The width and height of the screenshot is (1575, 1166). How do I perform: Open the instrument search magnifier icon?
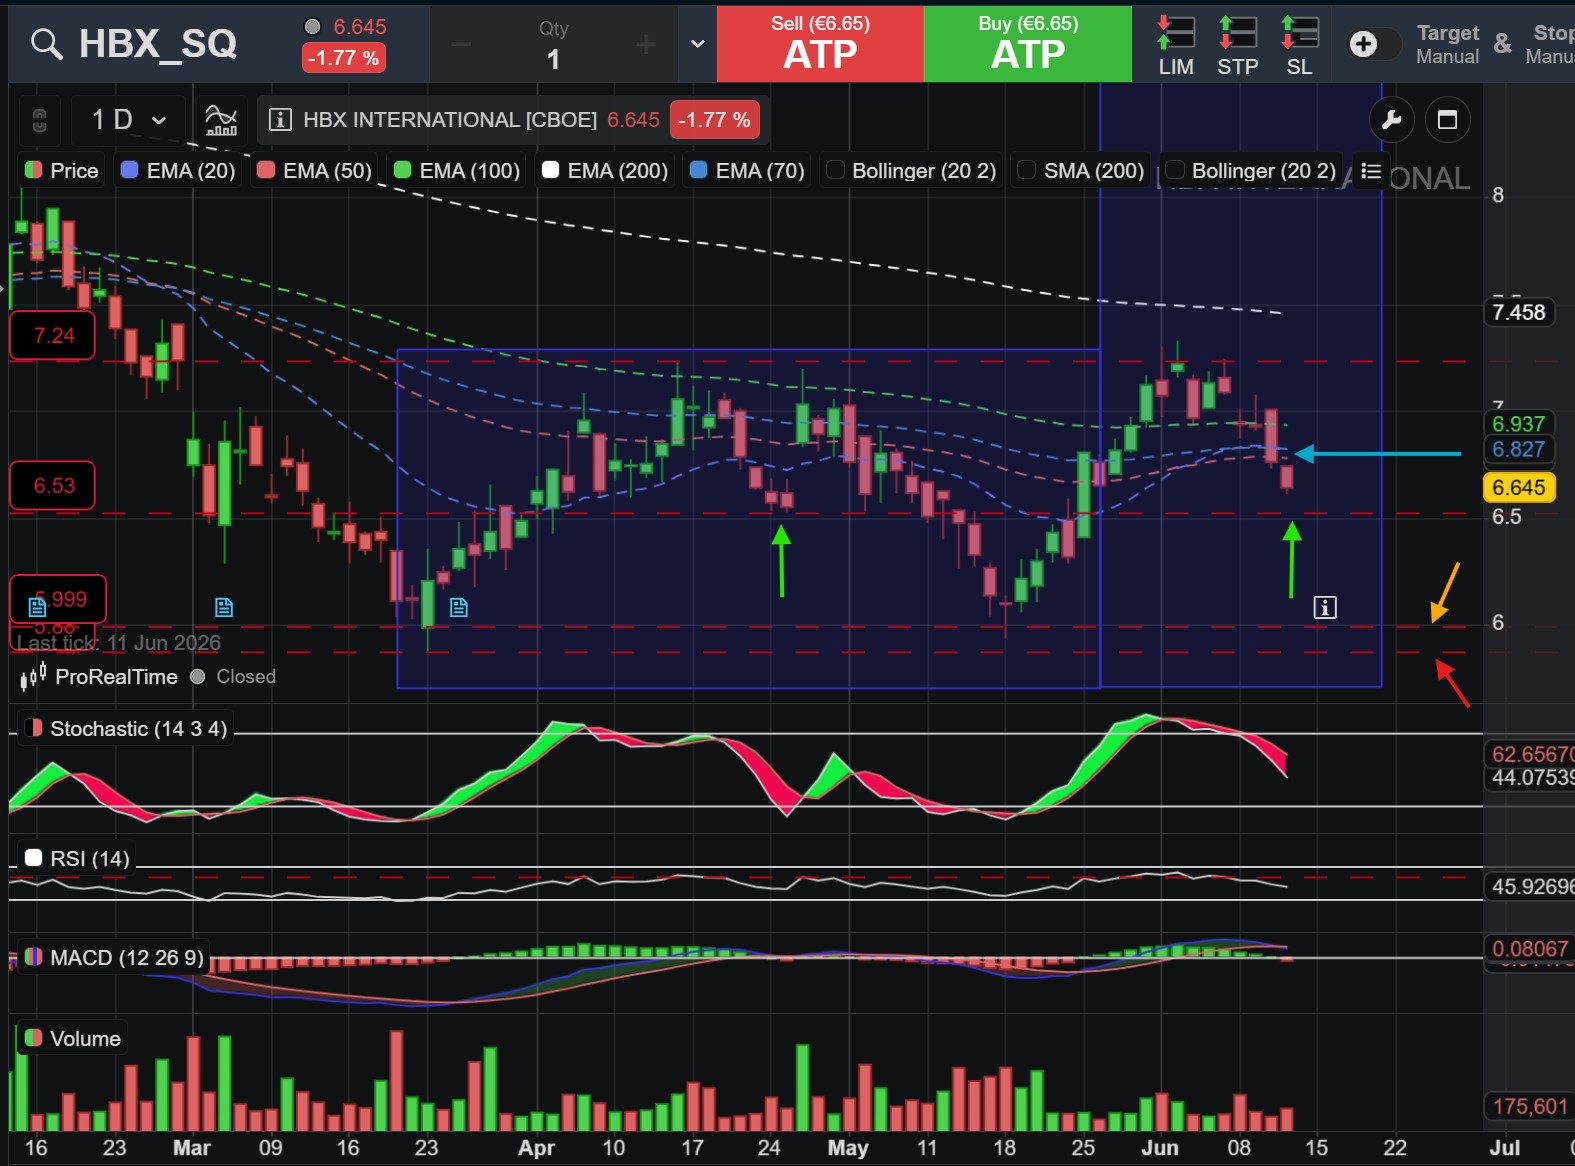point(46,44)
